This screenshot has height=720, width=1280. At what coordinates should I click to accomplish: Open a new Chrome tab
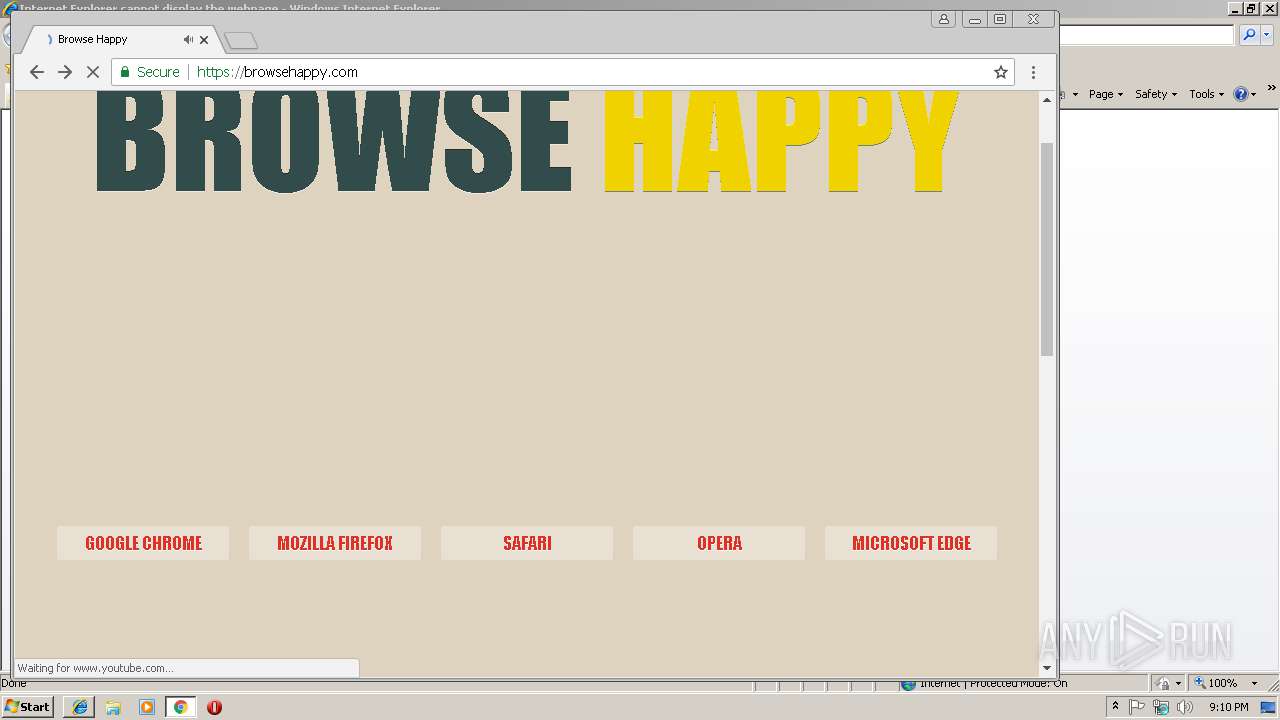[241, 41]
